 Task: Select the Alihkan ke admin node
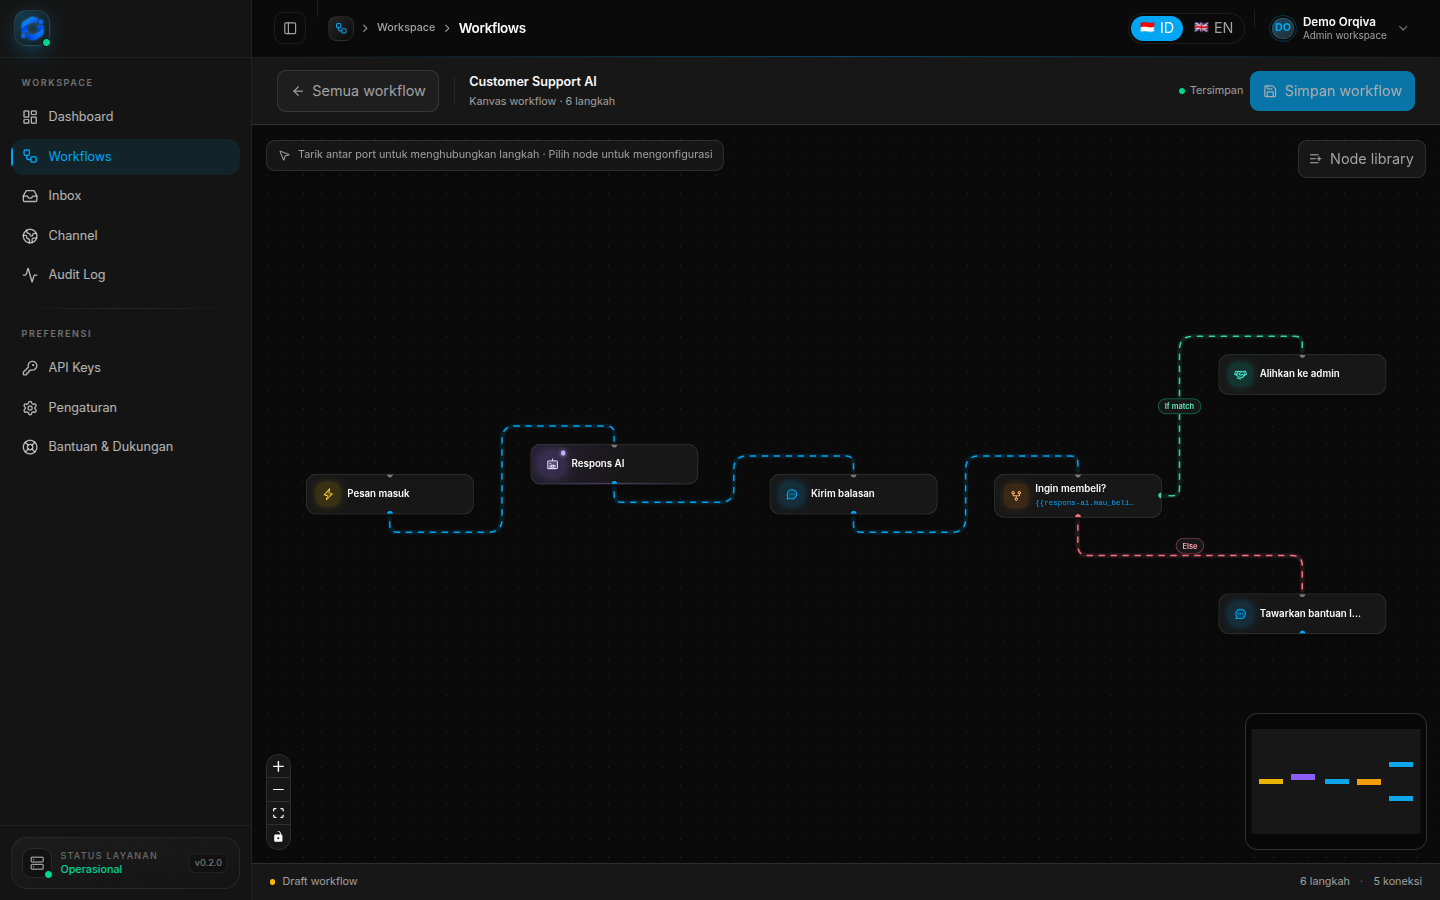tap(1302, 374)
